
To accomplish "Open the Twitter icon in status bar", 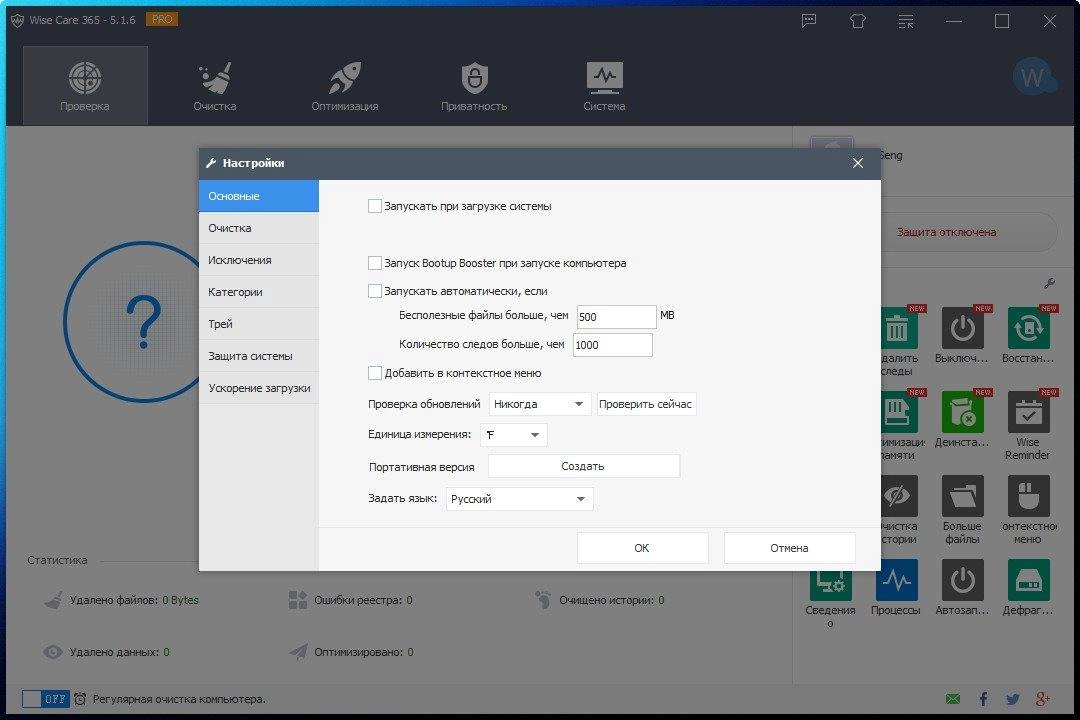I will 1012,699.
